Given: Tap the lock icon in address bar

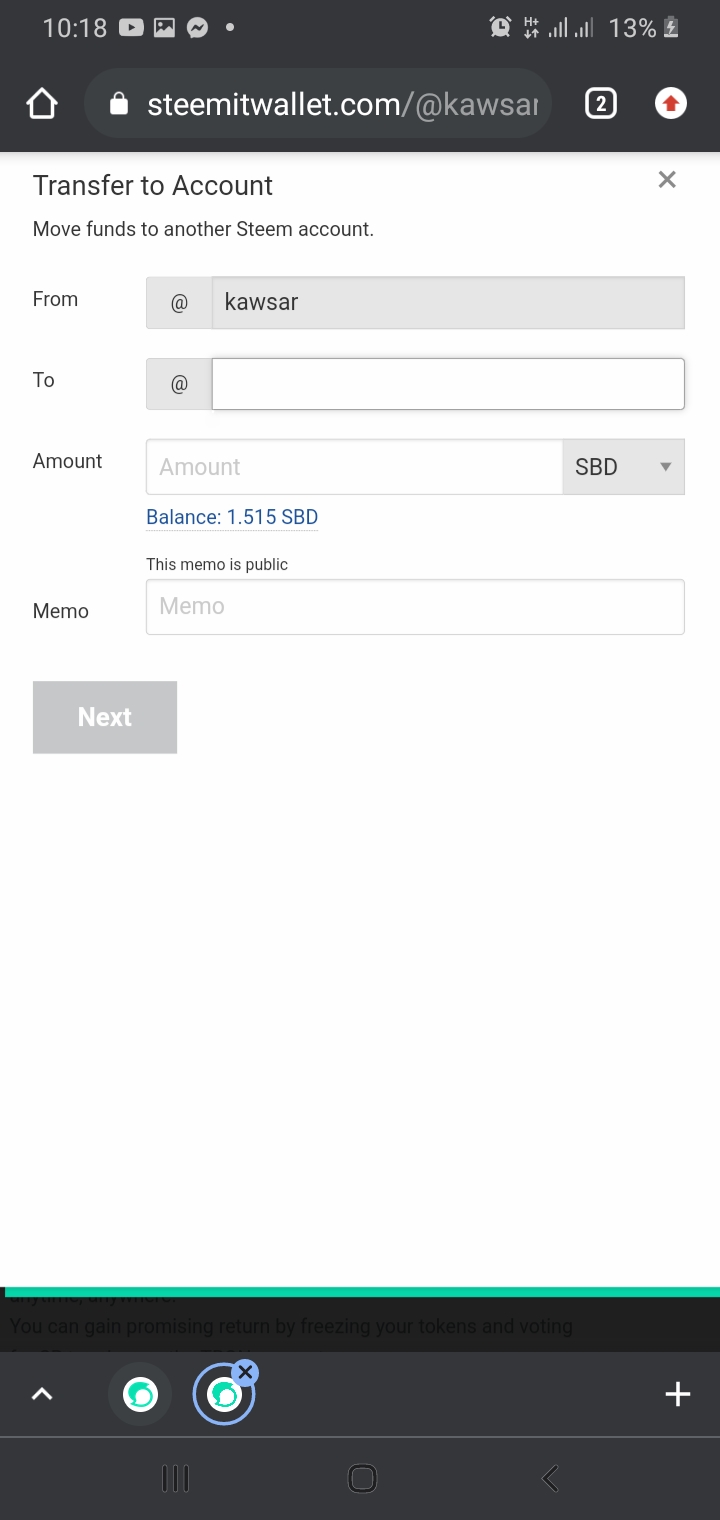Looking at the screenshot, I should coord(119,104).
